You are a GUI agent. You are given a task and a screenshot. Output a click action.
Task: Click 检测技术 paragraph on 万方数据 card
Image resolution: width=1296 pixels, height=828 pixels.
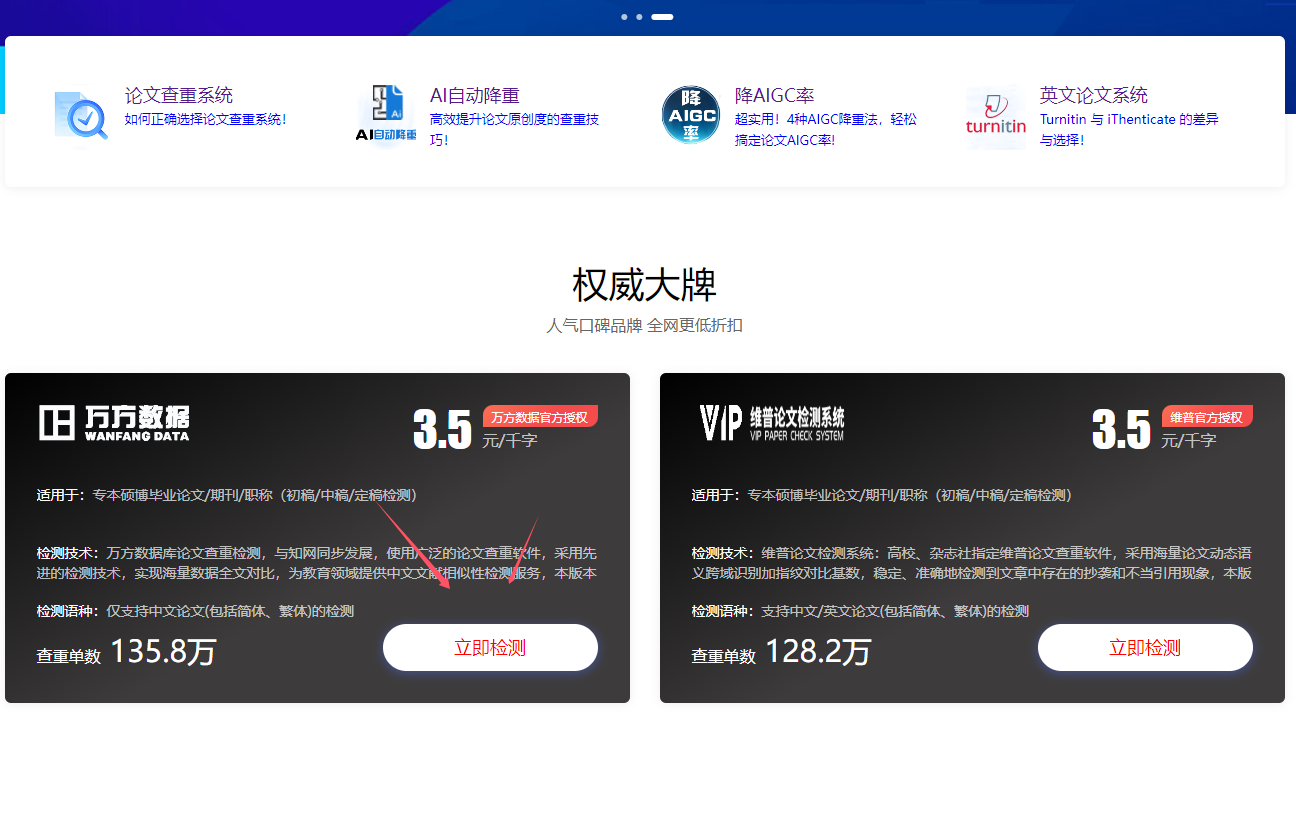tap(317, 563)
